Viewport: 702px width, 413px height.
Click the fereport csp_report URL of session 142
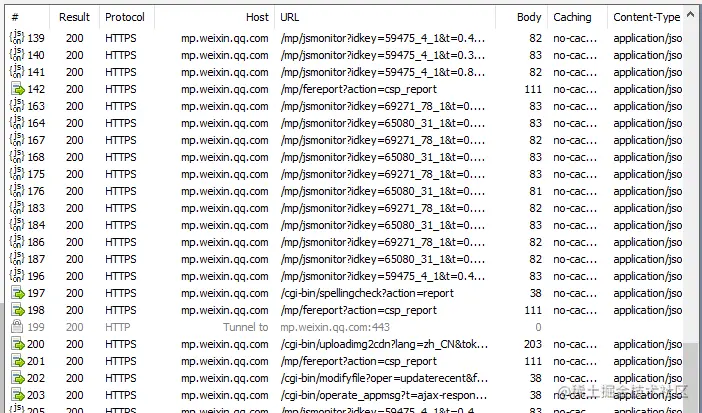click(x=359, y=89)
